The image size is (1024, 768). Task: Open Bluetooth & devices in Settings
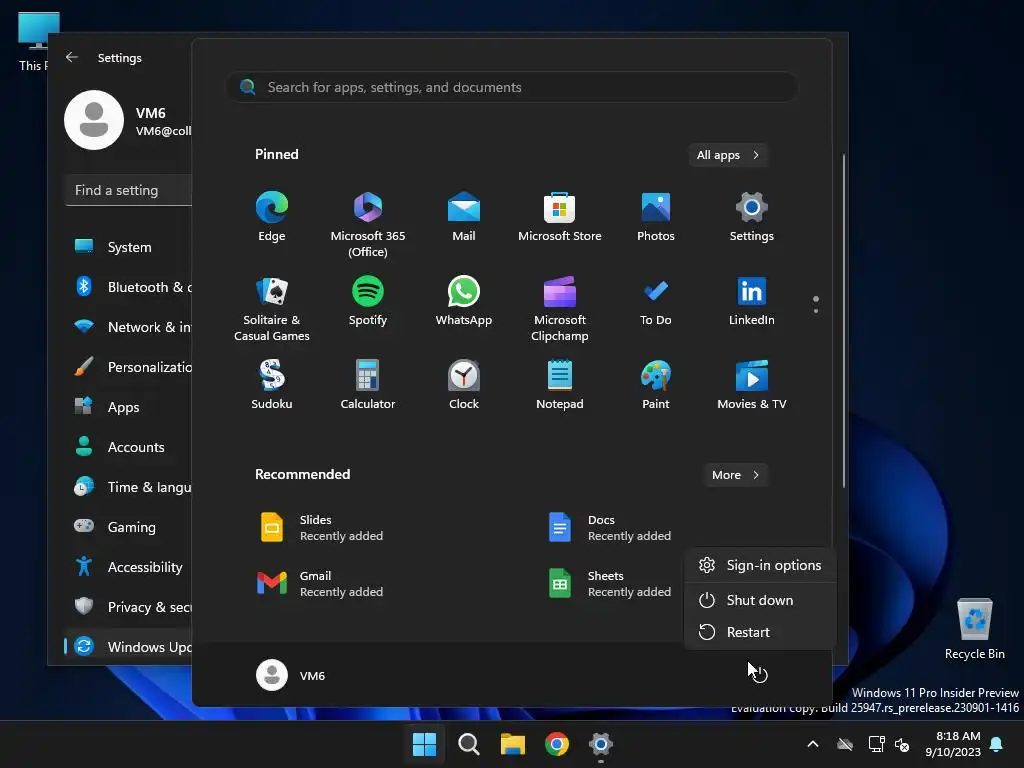(129, 287)
